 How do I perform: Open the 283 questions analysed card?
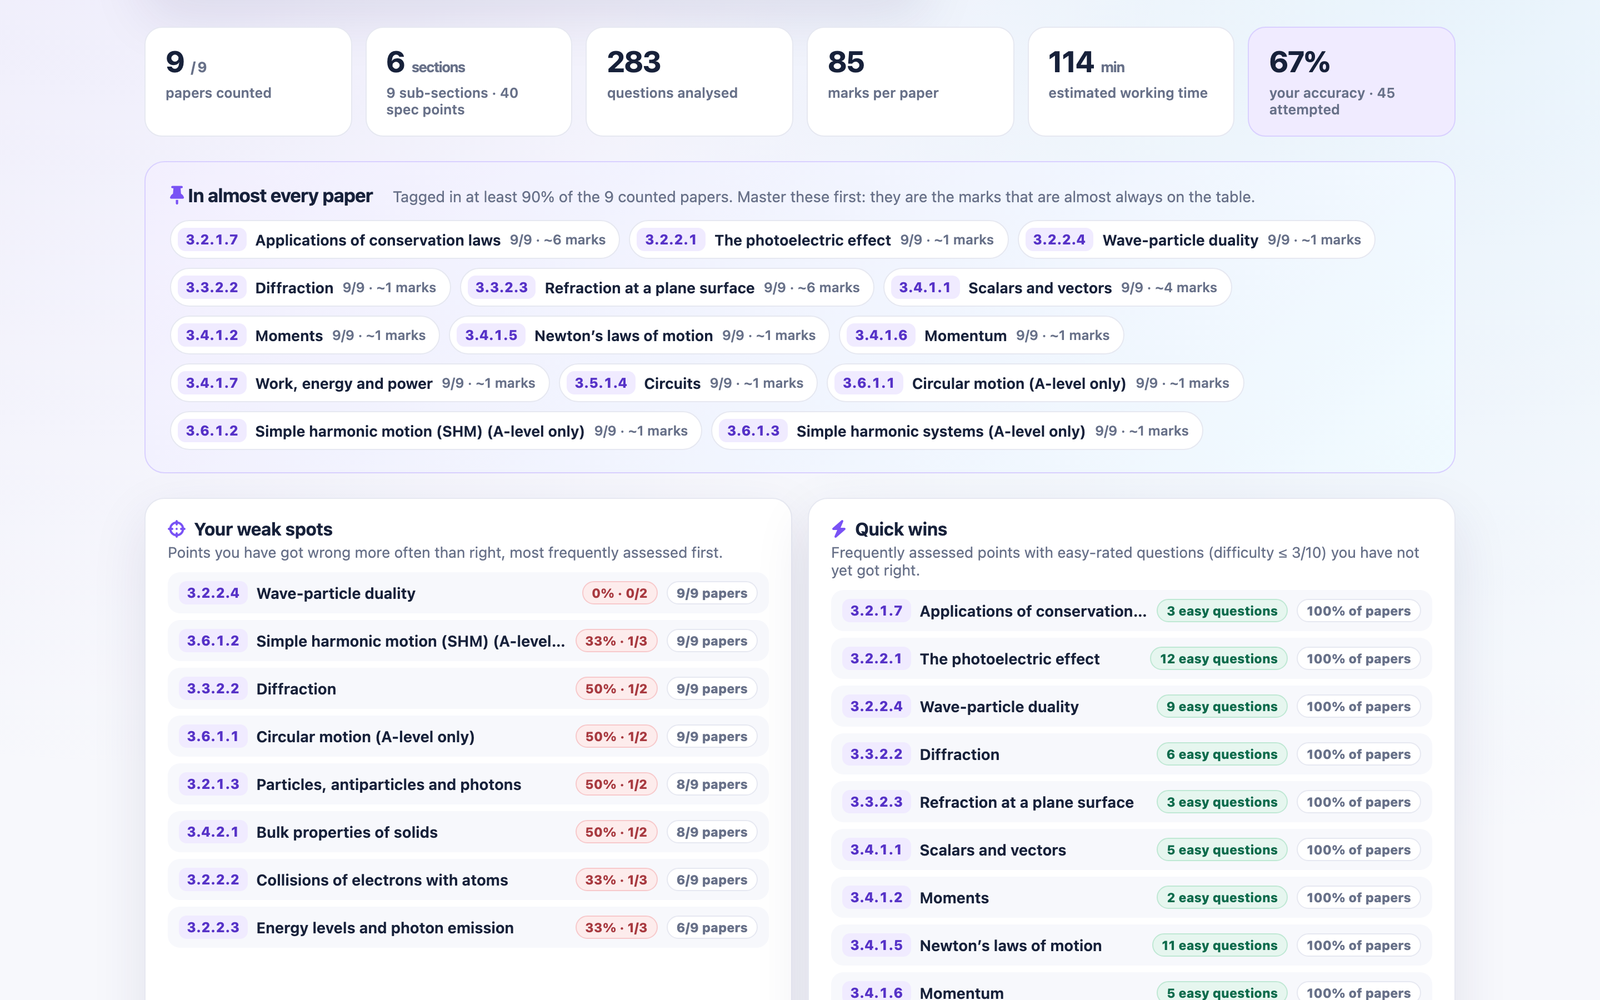(x=689, y=81)
